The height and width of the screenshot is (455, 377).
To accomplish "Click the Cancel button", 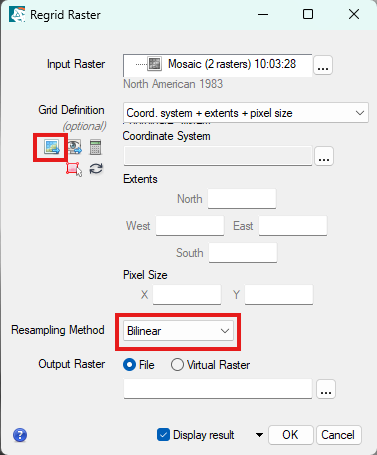I will point(338,435).
